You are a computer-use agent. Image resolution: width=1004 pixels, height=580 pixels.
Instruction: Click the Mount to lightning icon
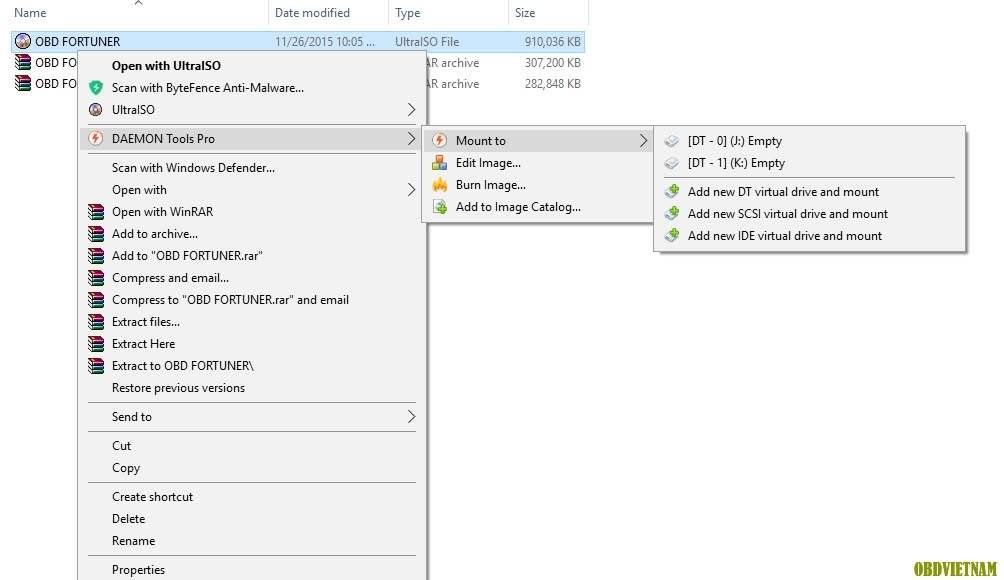[439, 140]
